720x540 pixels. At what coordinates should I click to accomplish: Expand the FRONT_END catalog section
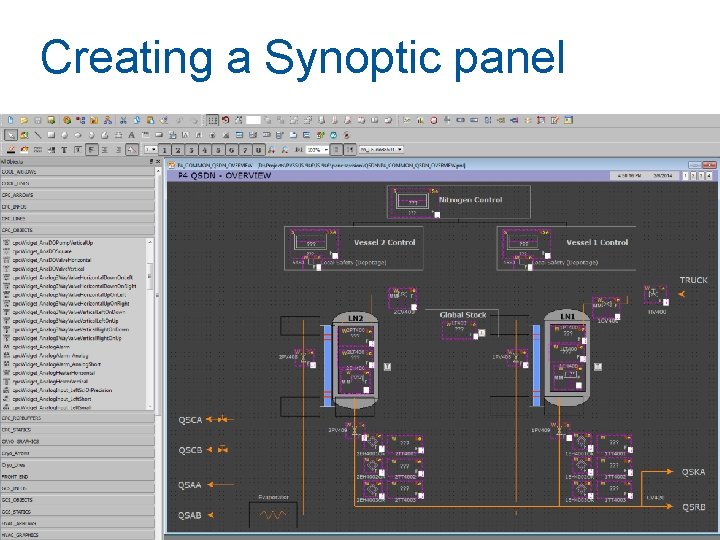[78, 477]
